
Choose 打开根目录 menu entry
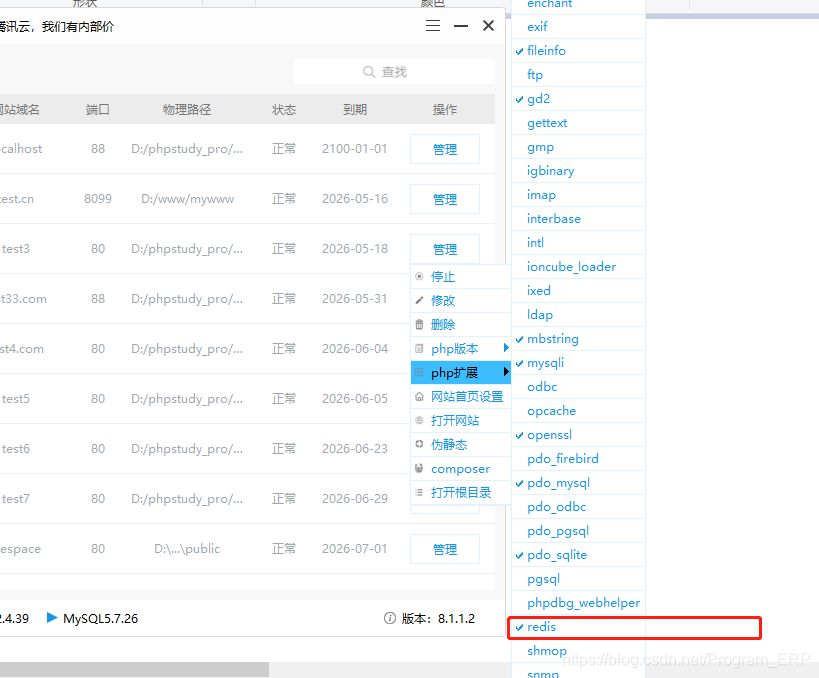click(x=461, y=493)
